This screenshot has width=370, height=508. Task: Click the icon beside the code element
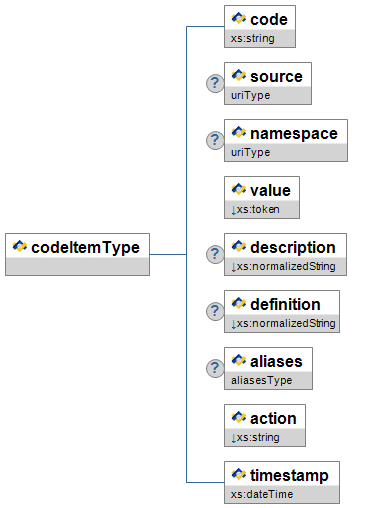239,18
